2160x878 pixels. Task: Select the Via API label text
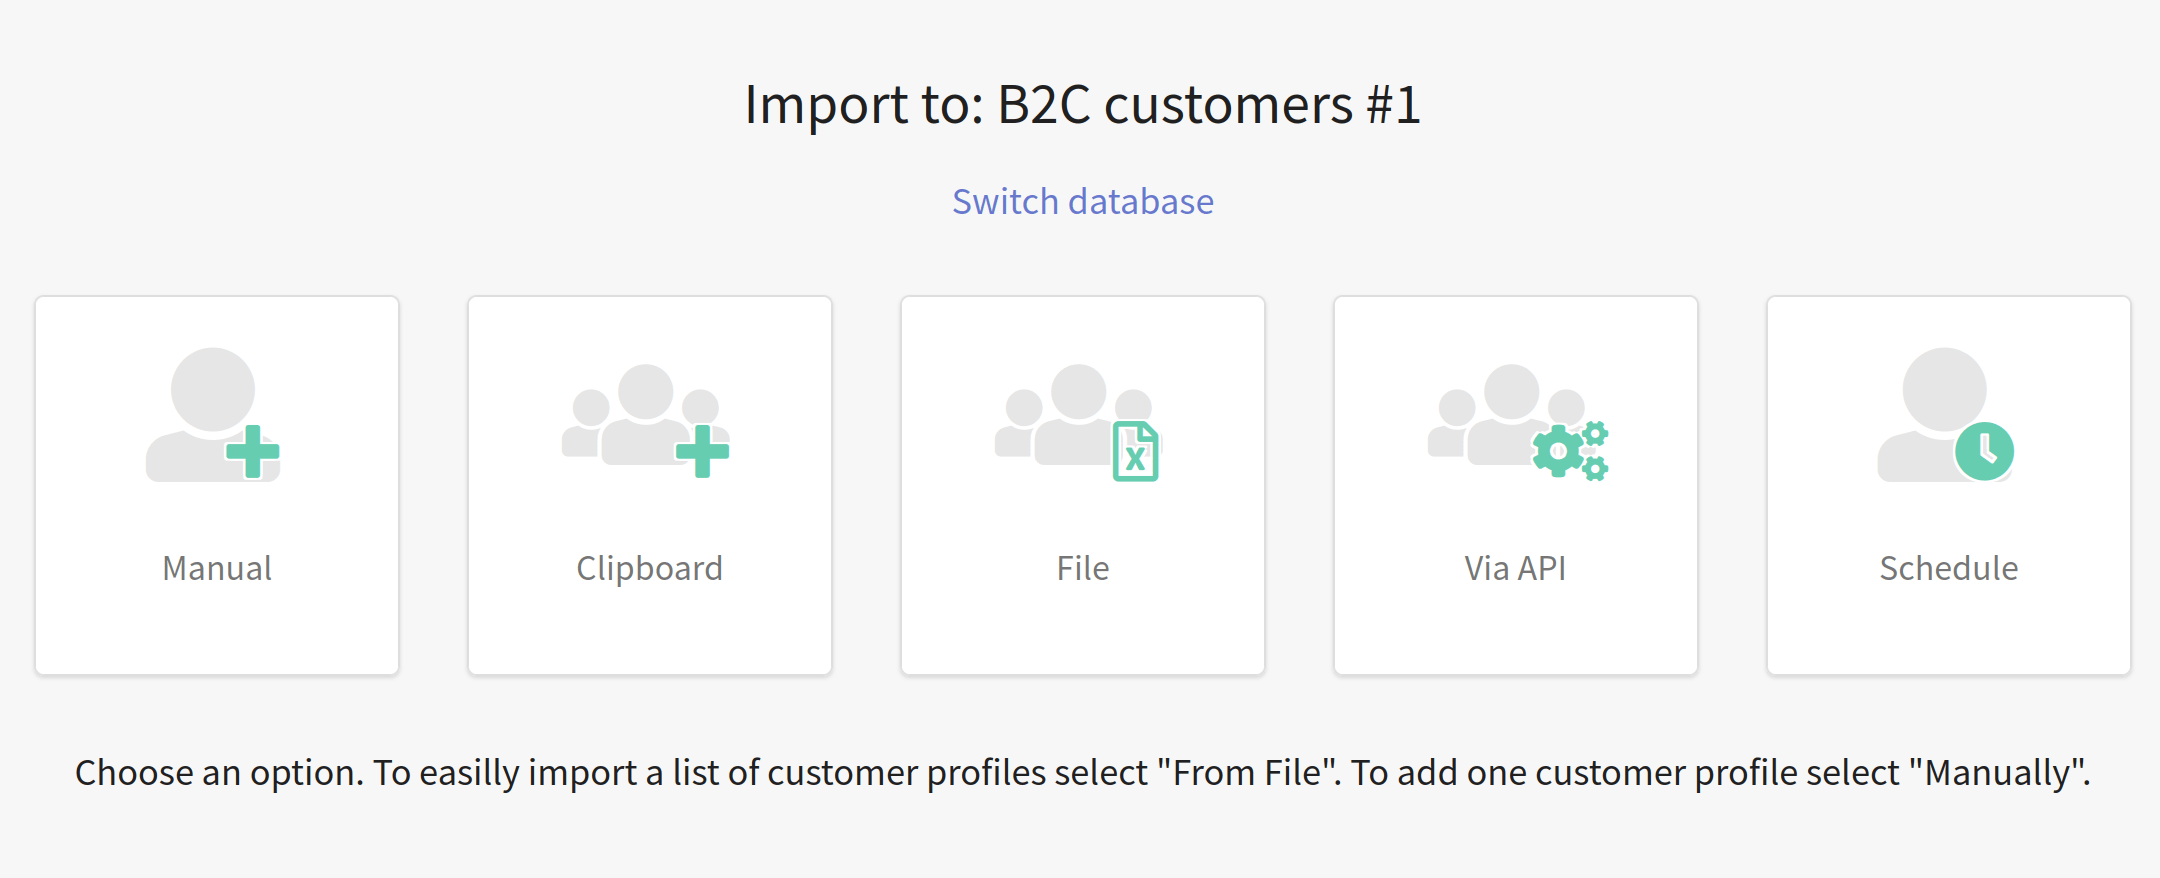click(1516, 568)
